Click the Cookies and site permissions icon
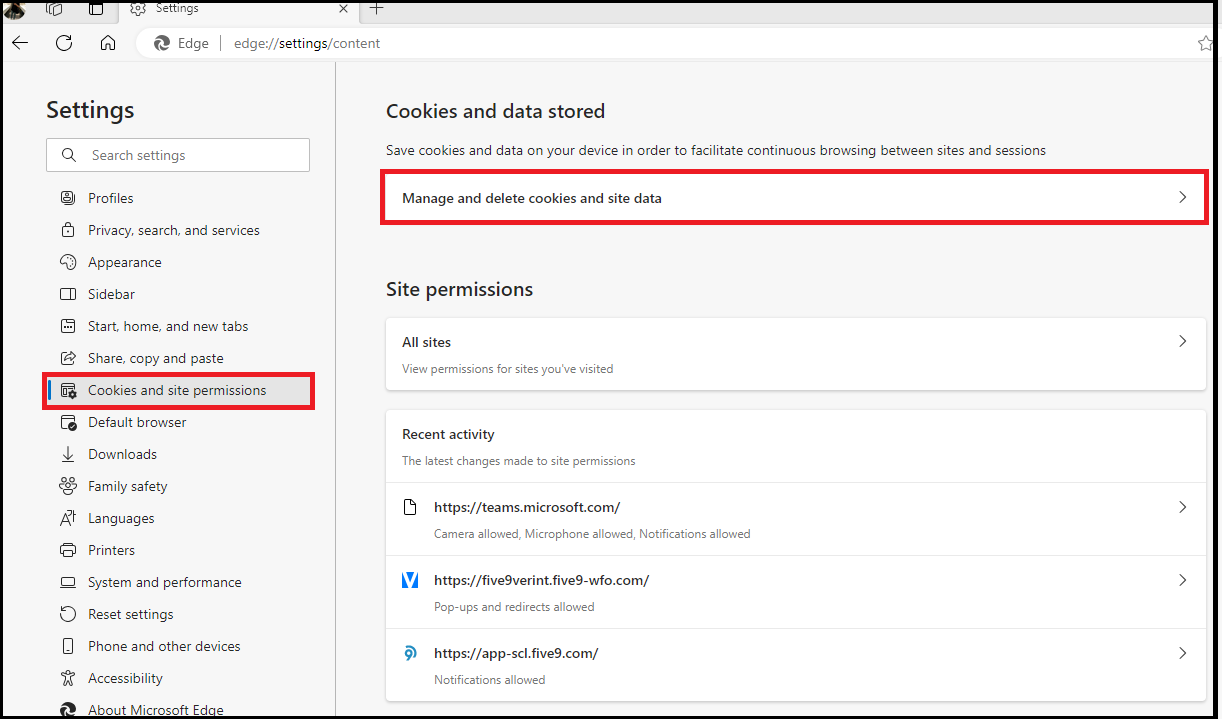Screen dimensions: 1222x719 coord(68,390)
